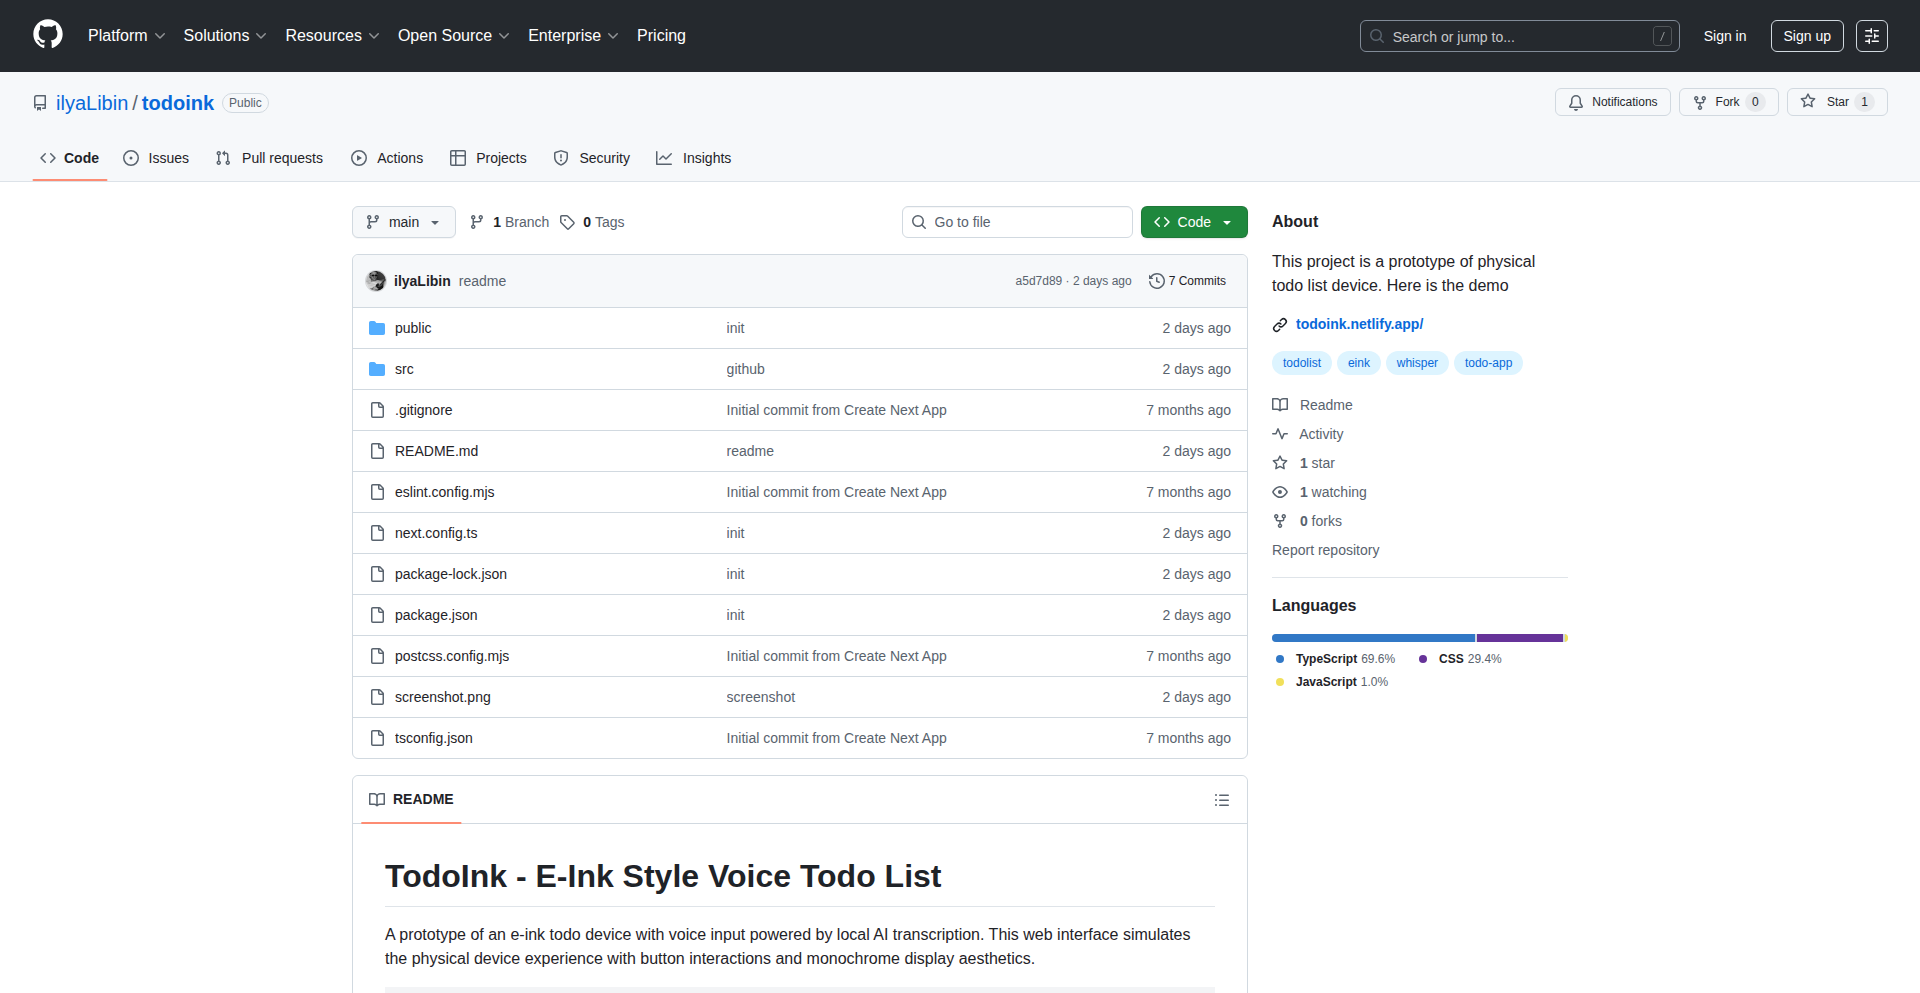Open the 7 Commits history
This screenshot has height=993, width=1920.
tap(1187, 281)
